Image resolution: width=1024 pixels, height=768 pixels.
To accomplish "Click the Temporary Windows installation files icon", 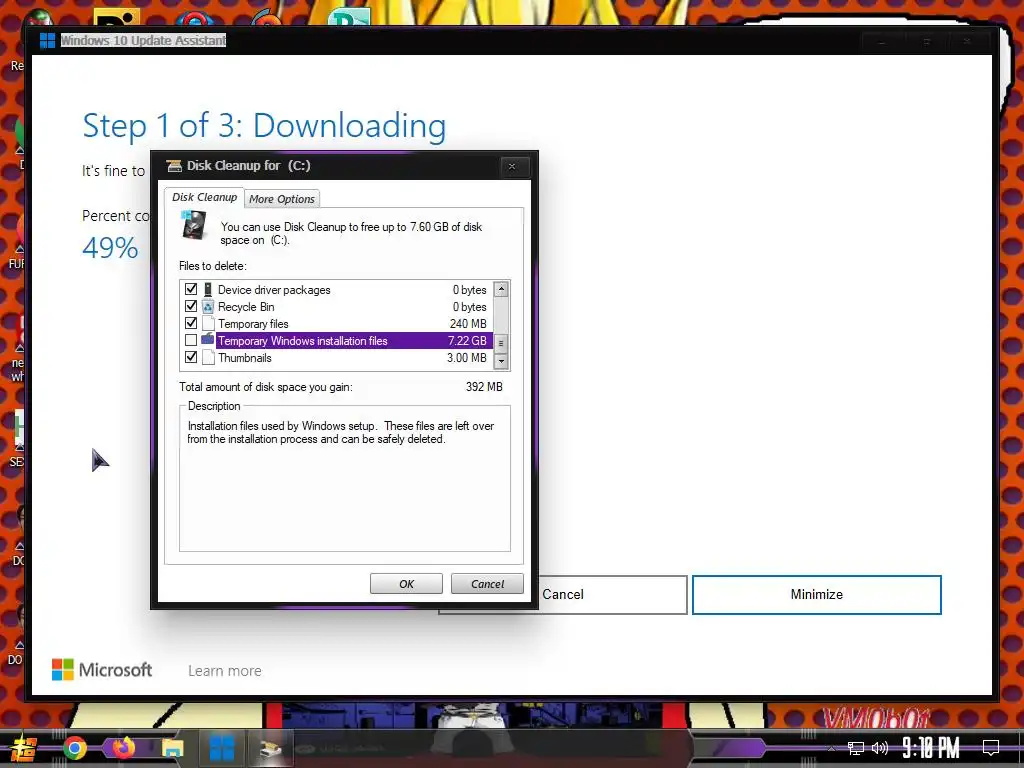I will (208, 340).
